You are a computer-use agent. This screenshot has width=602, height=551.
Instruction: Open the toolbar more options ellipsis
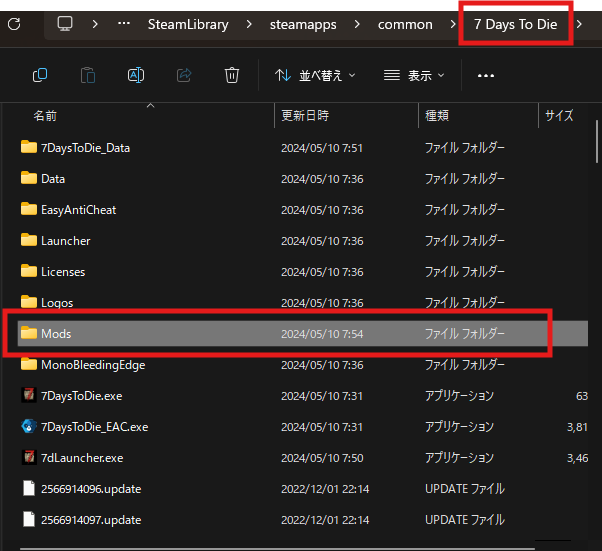[x=486, y=76]
